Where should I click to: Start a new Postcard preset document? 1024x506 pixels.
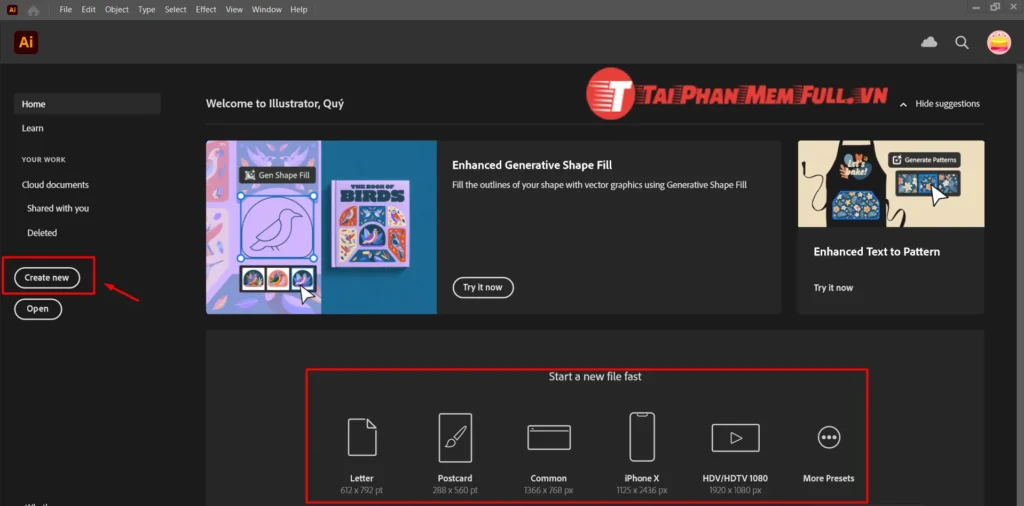455,455
